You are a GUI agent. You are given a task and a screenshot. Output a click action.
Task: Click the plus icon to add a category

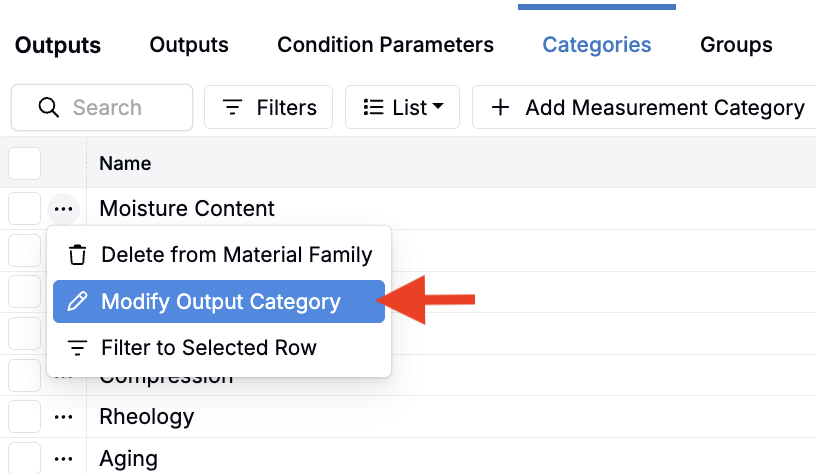501,108
